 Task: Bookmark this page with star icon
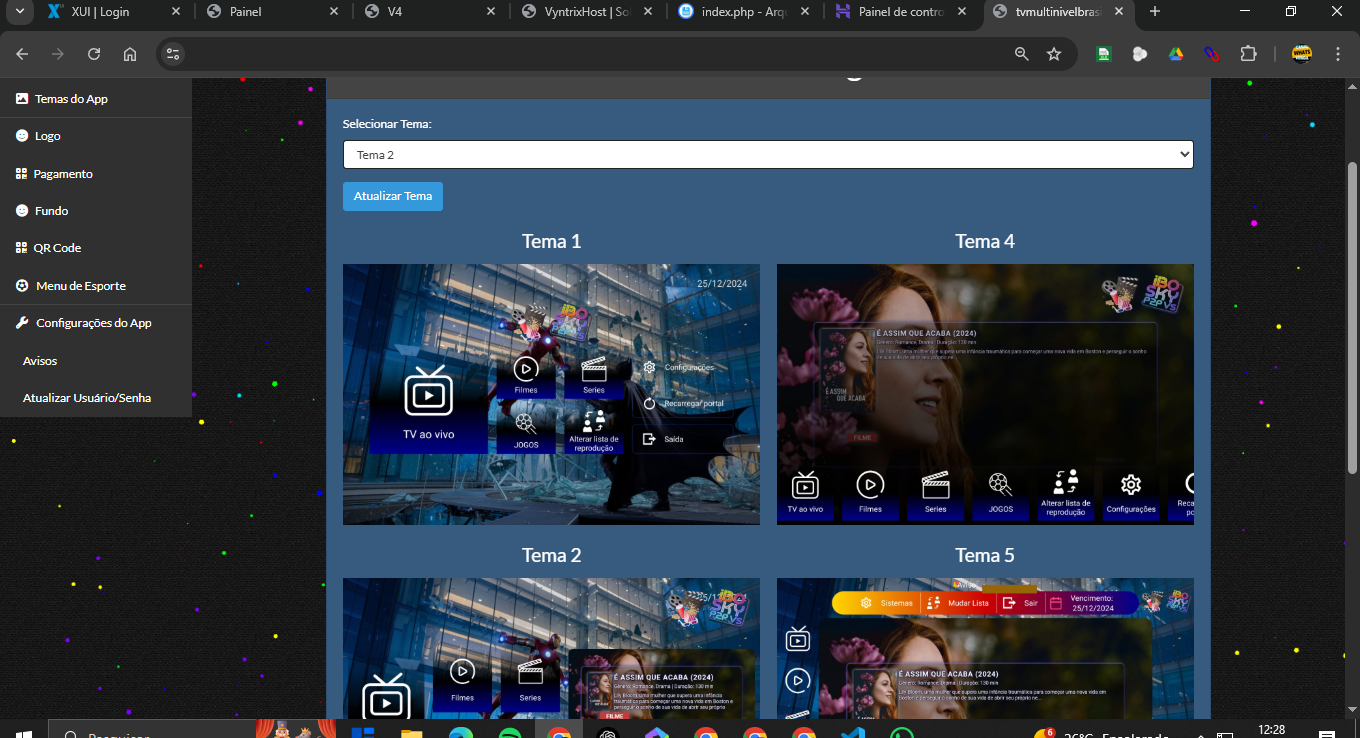[1053, 54]
